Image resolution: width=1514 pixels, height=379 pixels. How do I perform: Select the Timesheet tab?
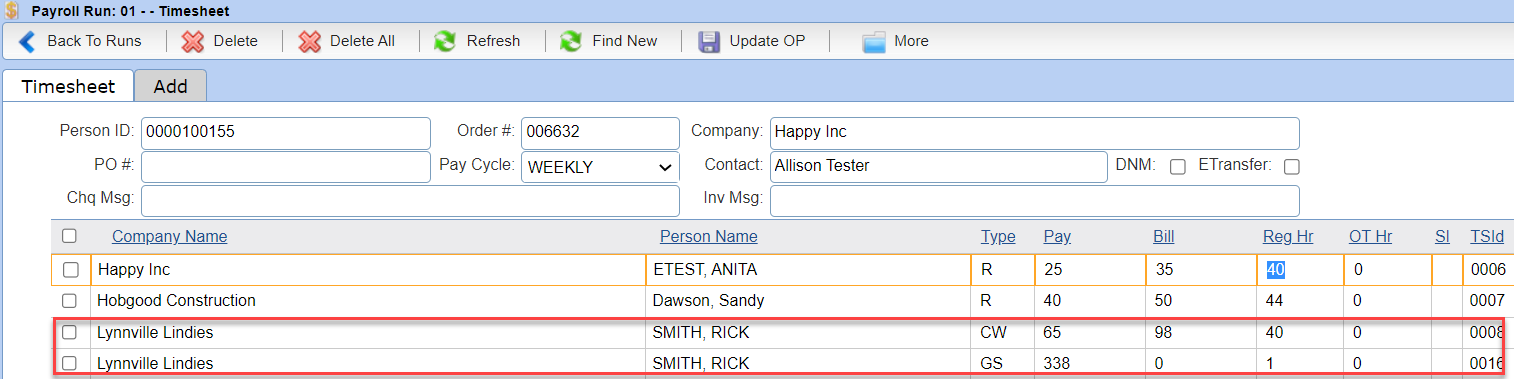[x=68, y=86]
